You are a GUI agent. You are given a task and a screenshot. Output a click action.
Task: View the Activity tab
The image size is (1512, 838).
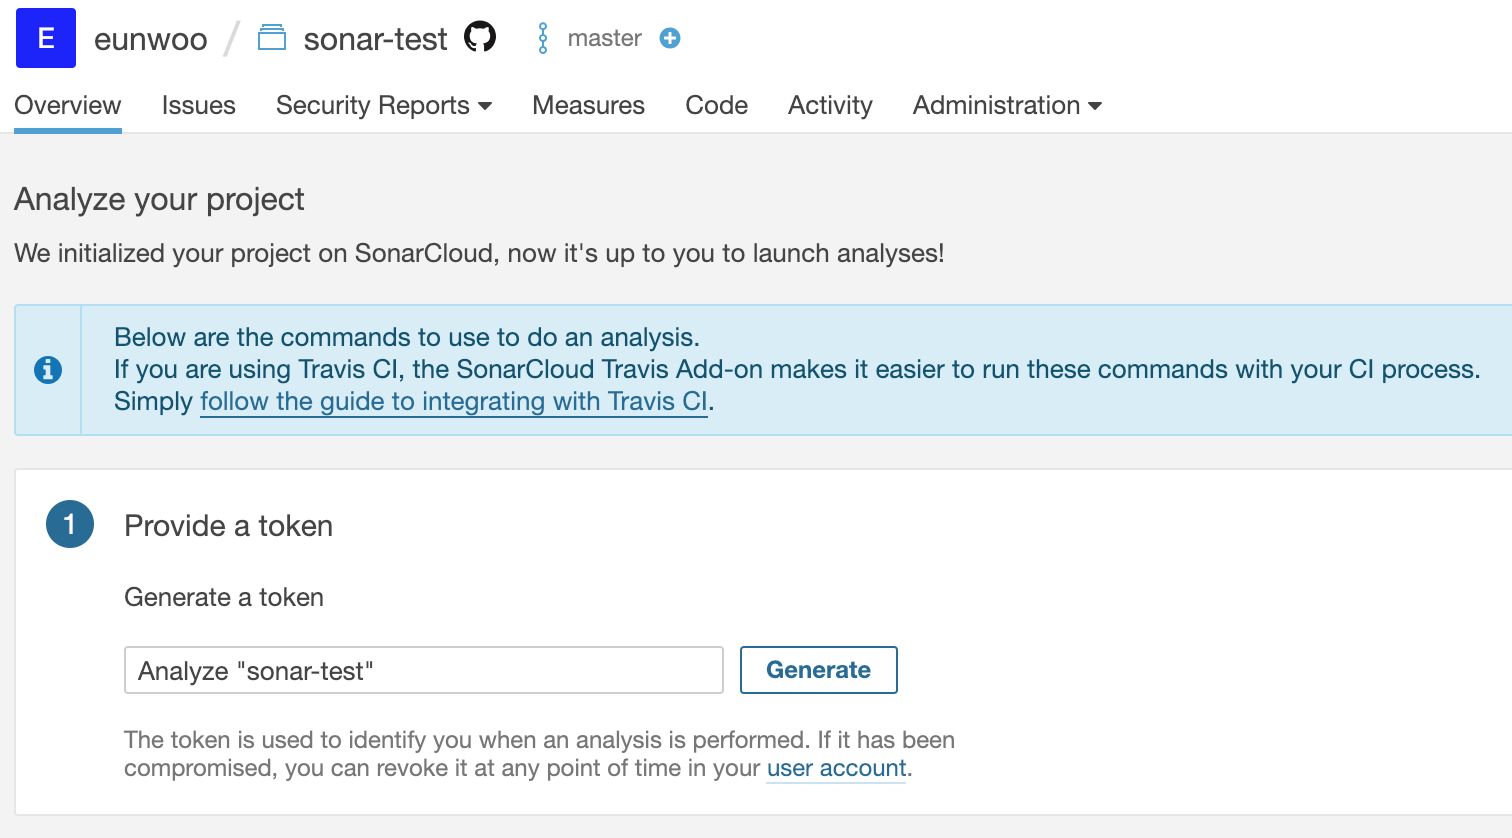[830, 105]
